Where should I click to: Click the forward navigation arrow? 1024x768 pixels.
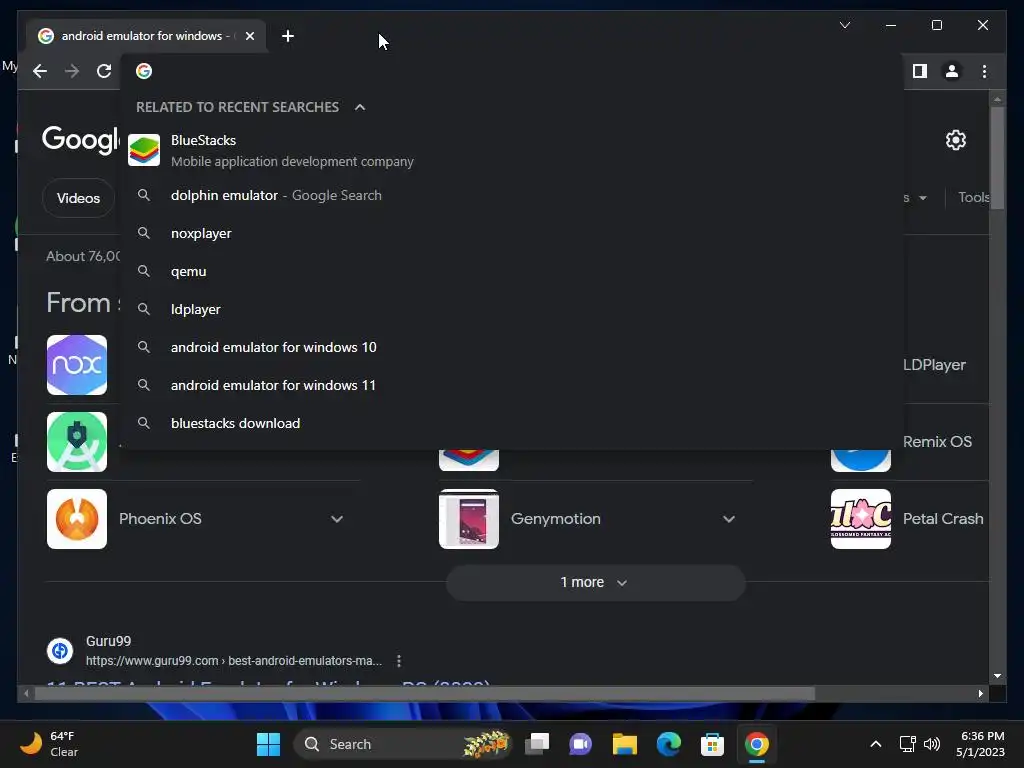[x=72, y=71]
